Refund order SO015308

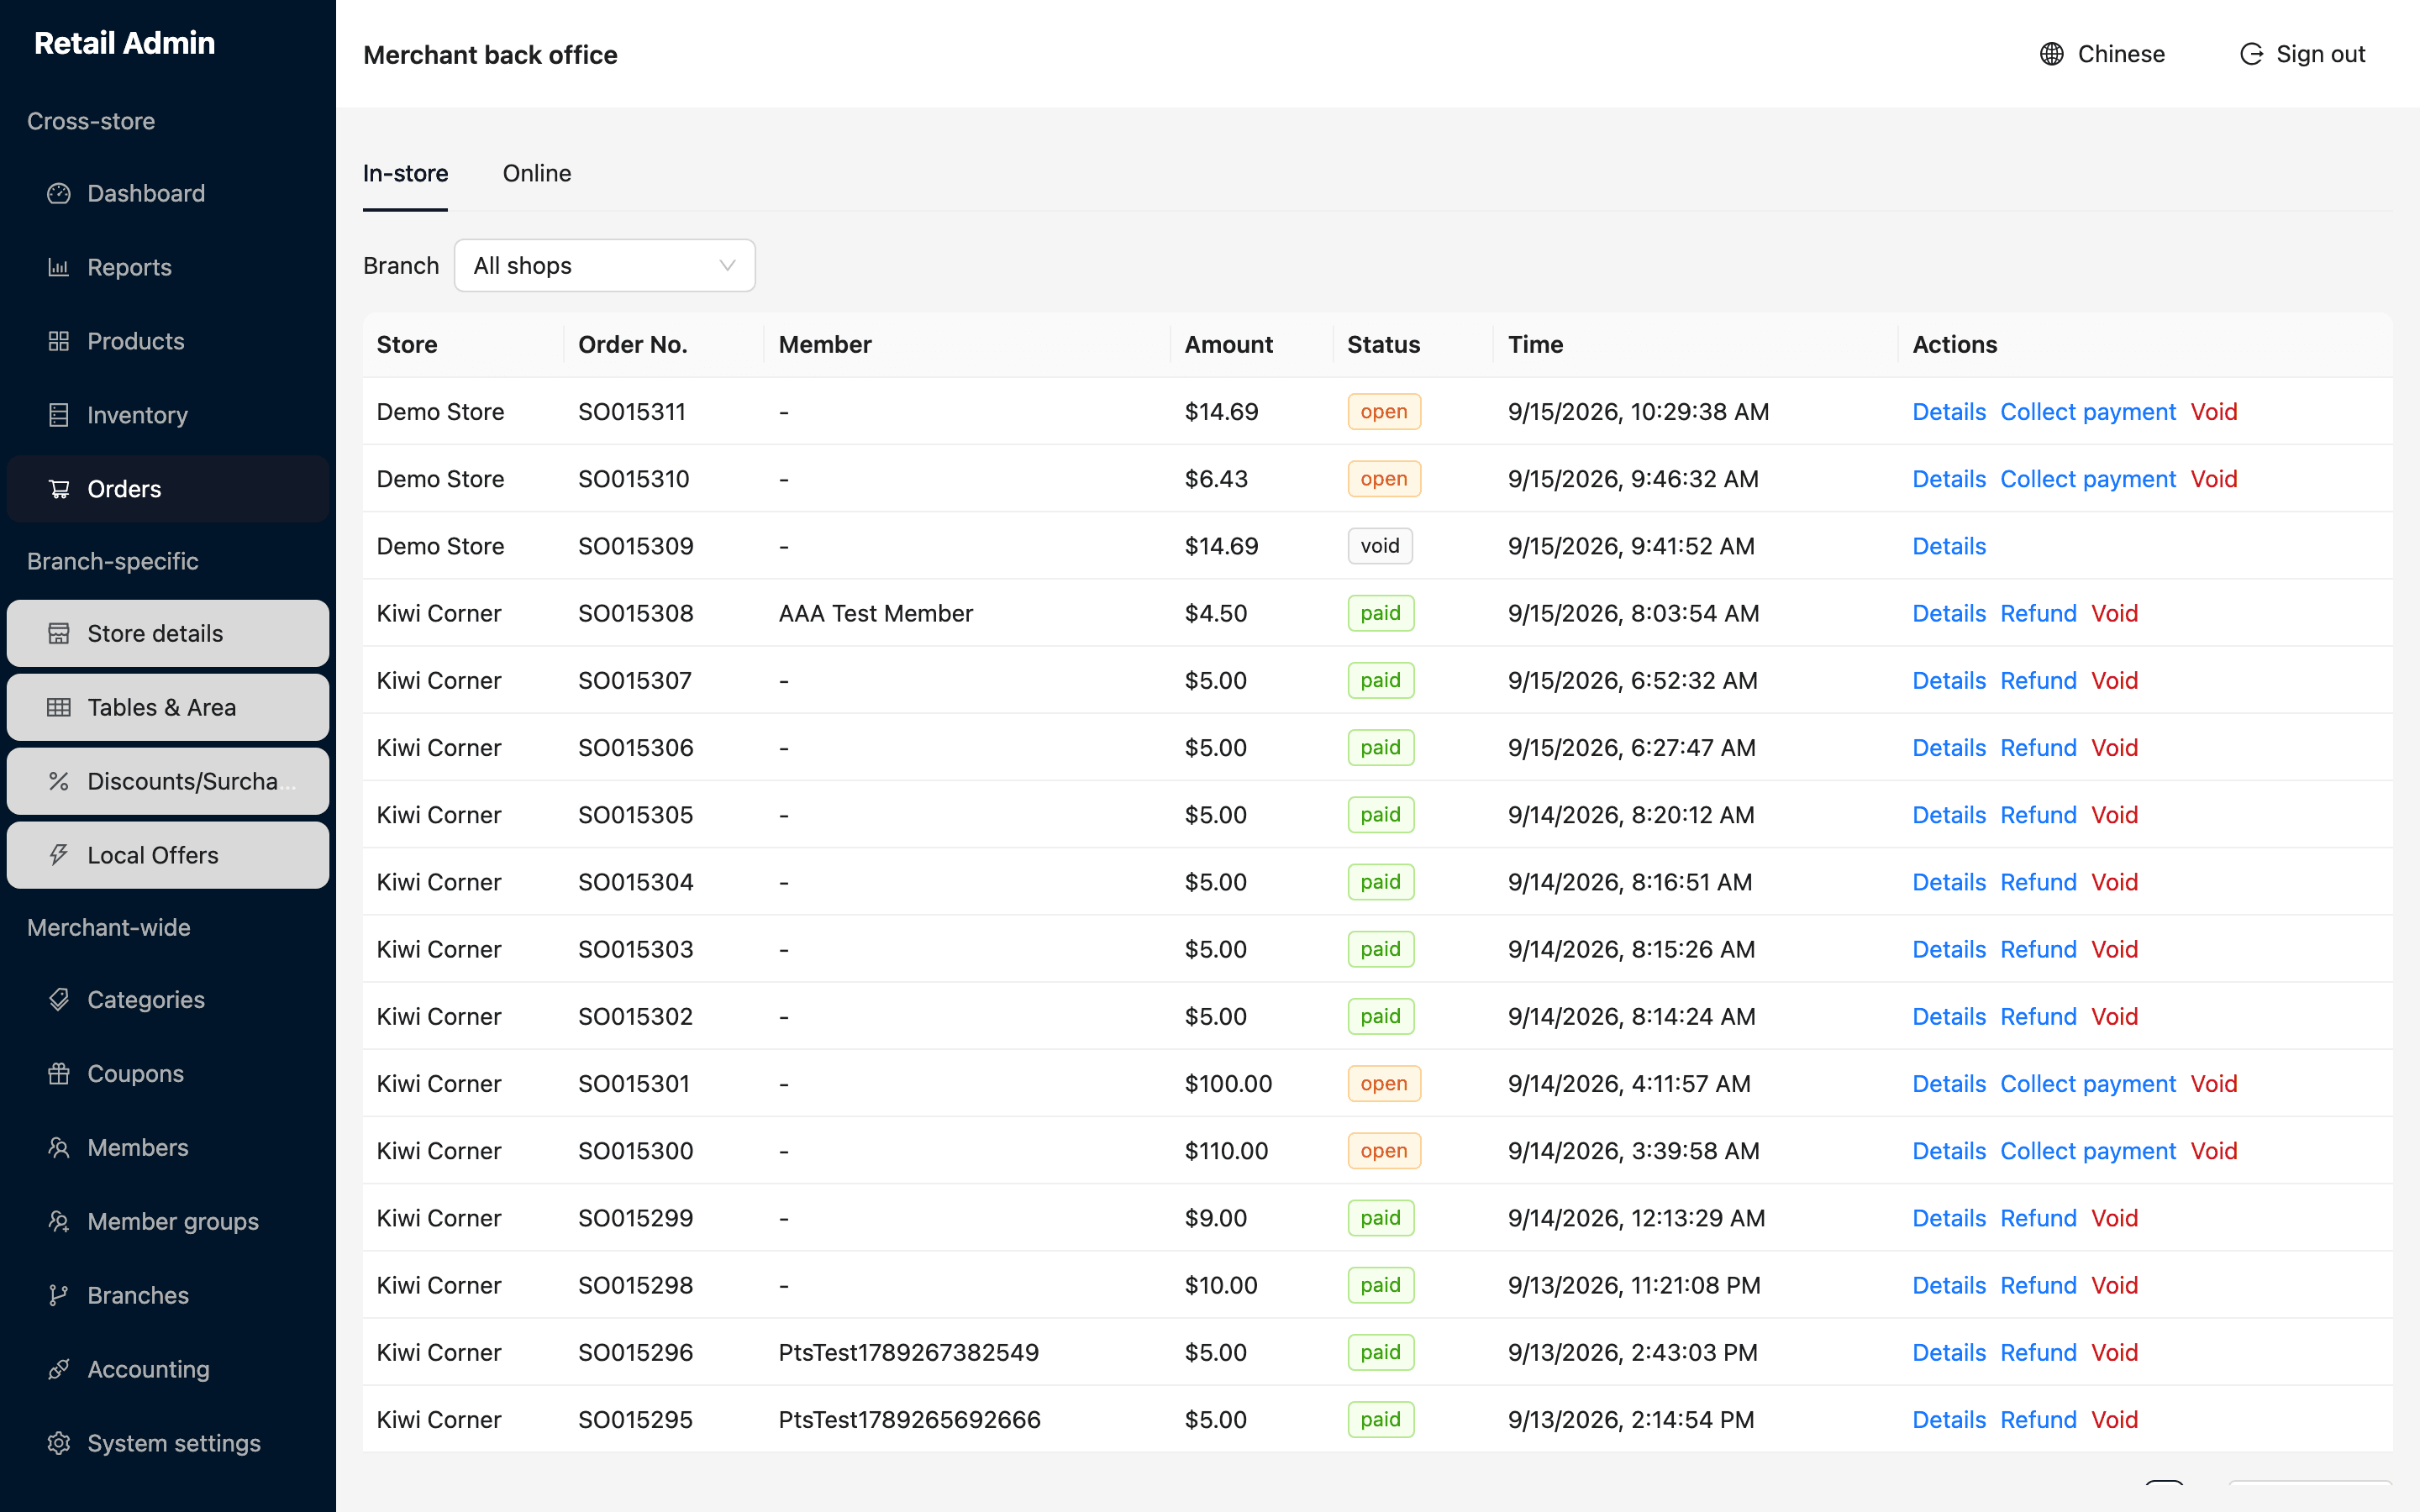pyautogui.click(x=2038, y=613)
